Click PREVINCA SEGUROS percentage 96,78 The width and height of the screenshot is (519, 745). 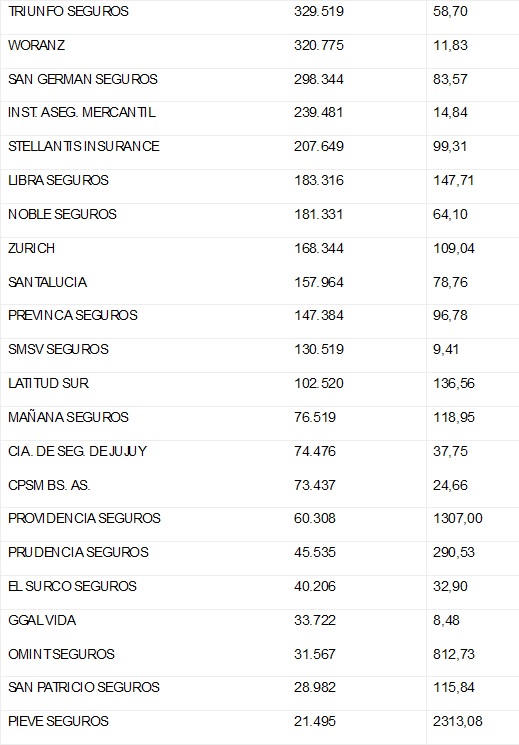click(450, 315)
